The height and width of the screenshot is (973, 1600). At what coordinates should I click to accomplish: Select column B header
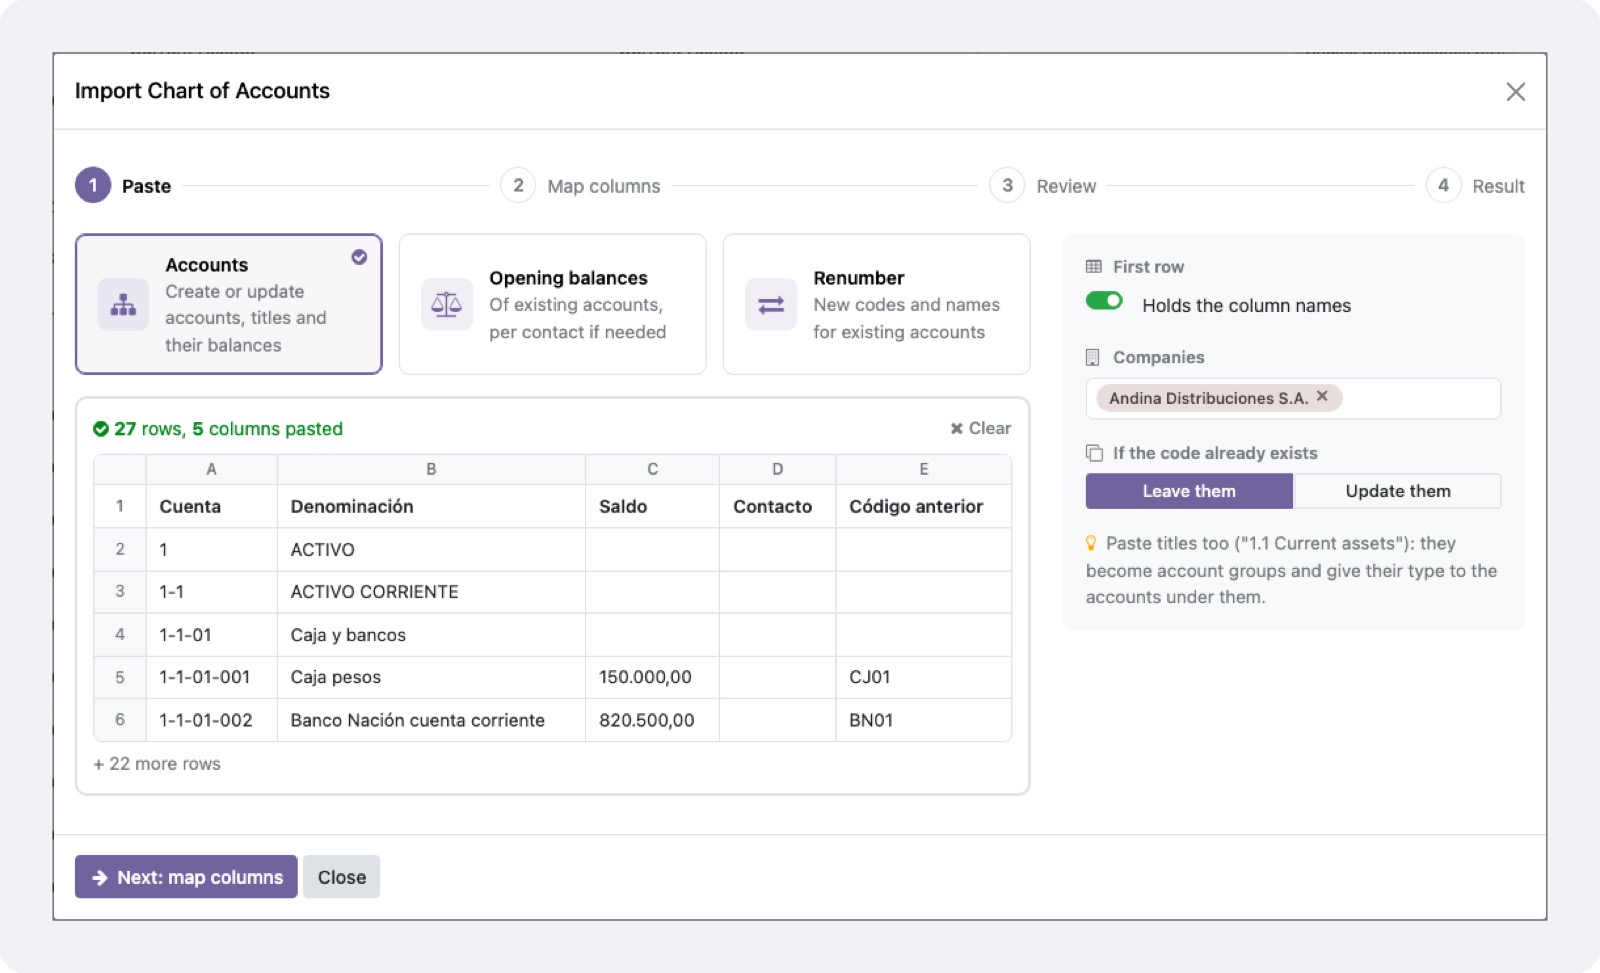[x=431, y=469]
